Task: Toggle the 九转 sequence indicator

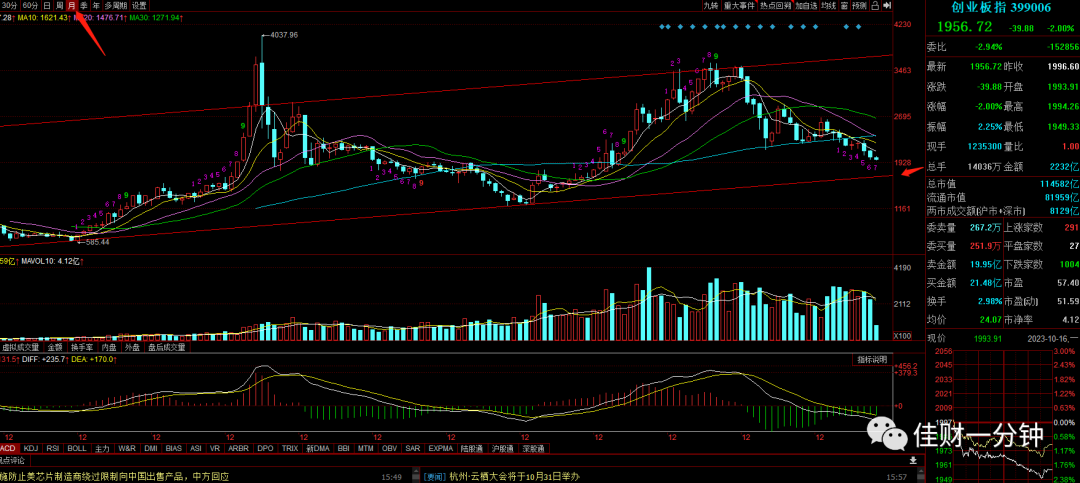Action: [x=712, y=6]
